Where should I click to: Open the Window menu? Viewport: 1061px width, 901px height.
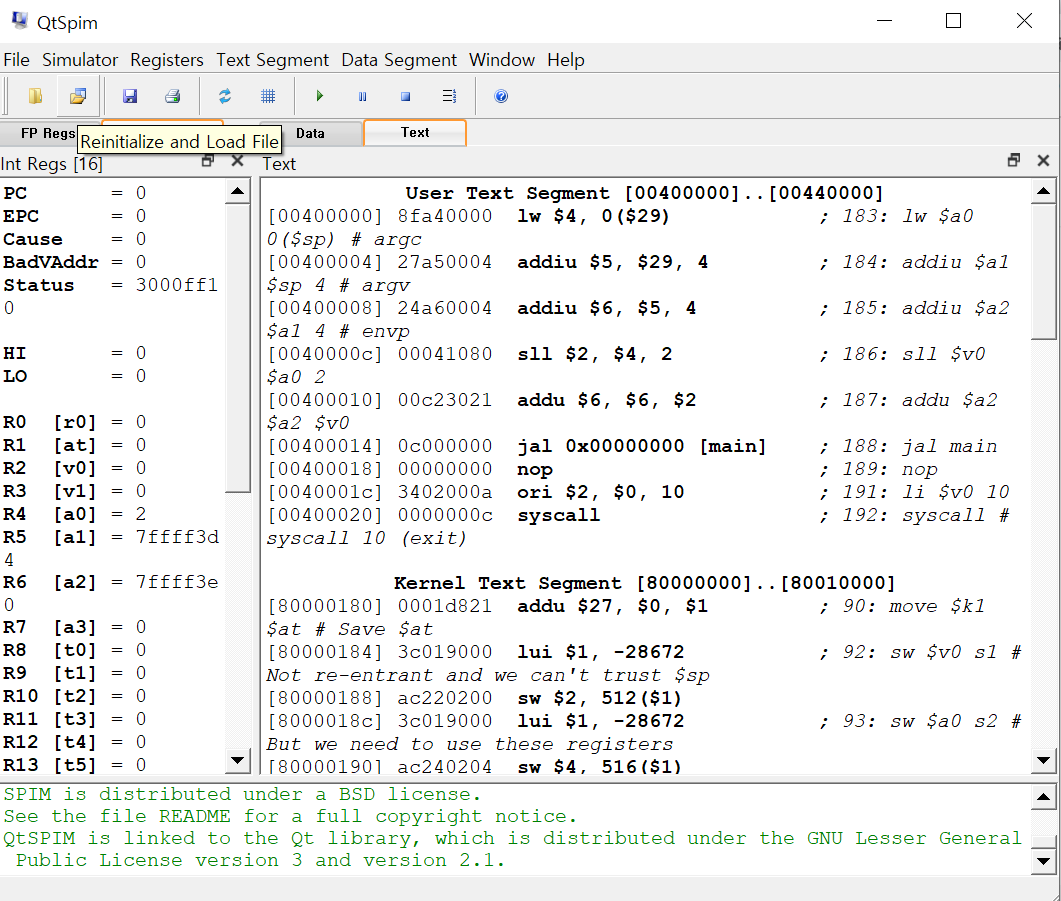point(501,60)
